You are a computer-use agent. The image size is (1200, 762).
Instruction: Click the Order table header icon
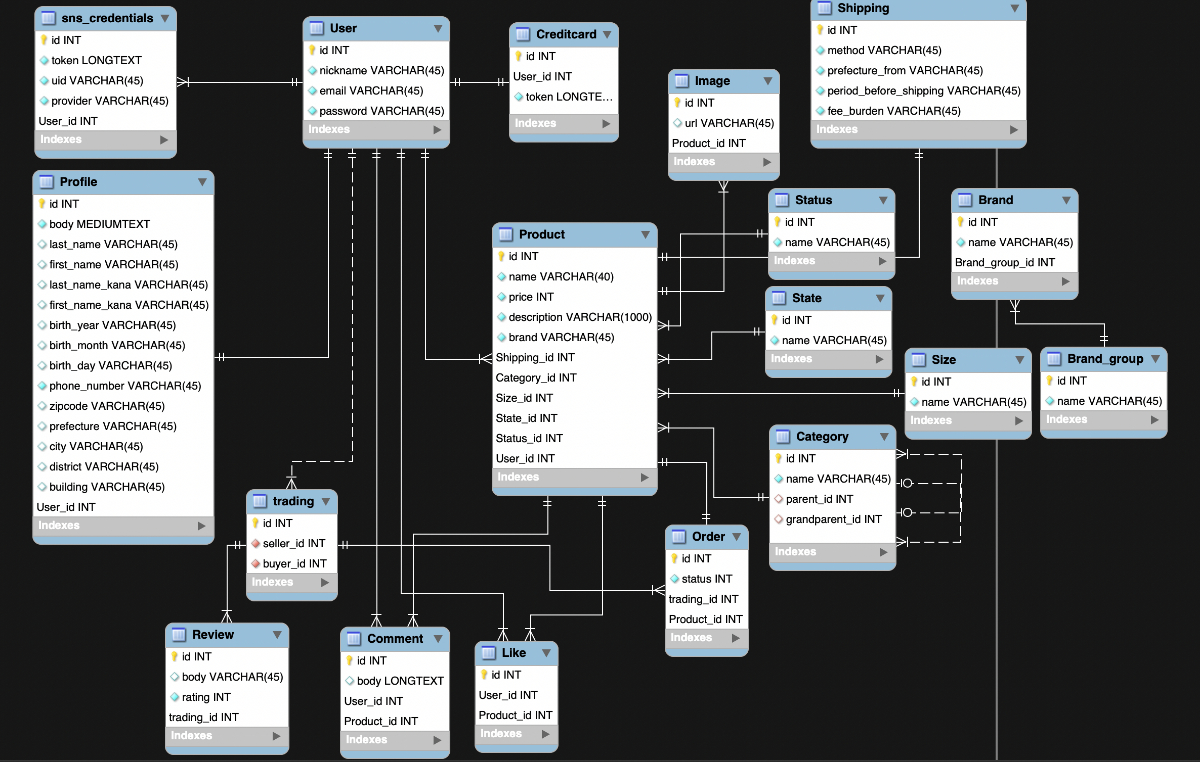pos(678,537)
